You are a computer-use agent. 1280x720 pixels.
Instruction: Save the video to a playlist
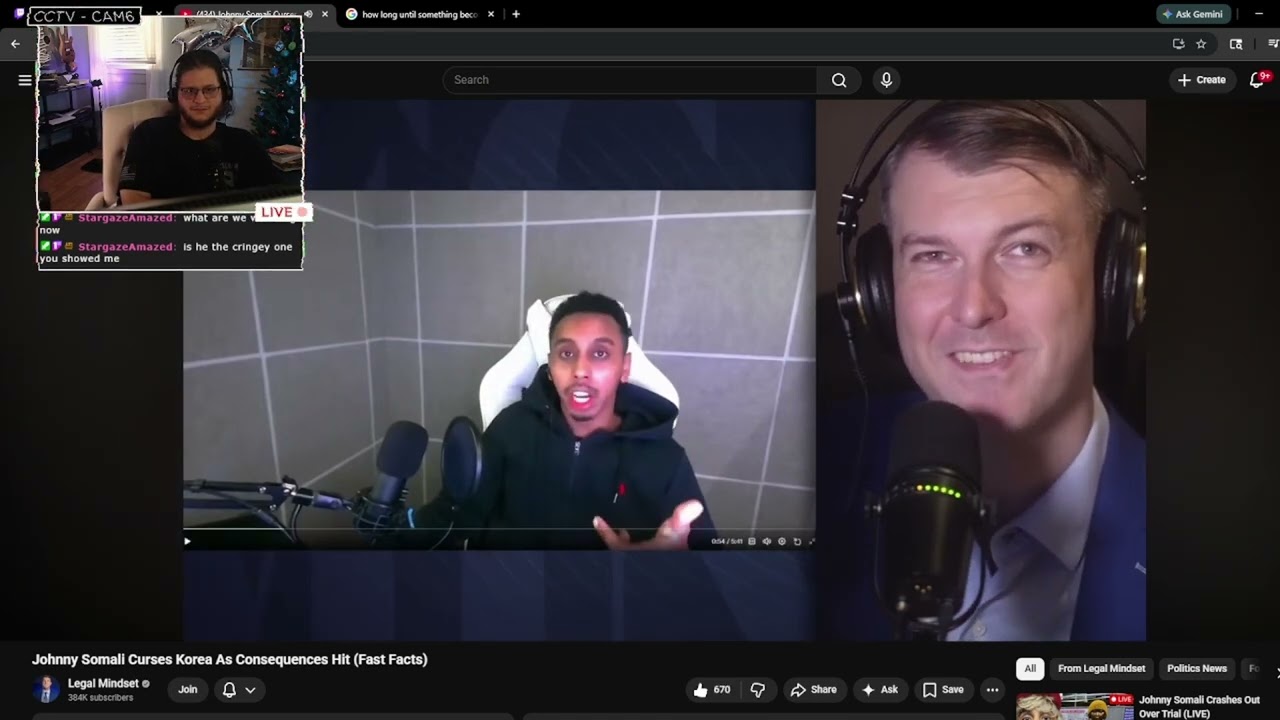(943, 689)
